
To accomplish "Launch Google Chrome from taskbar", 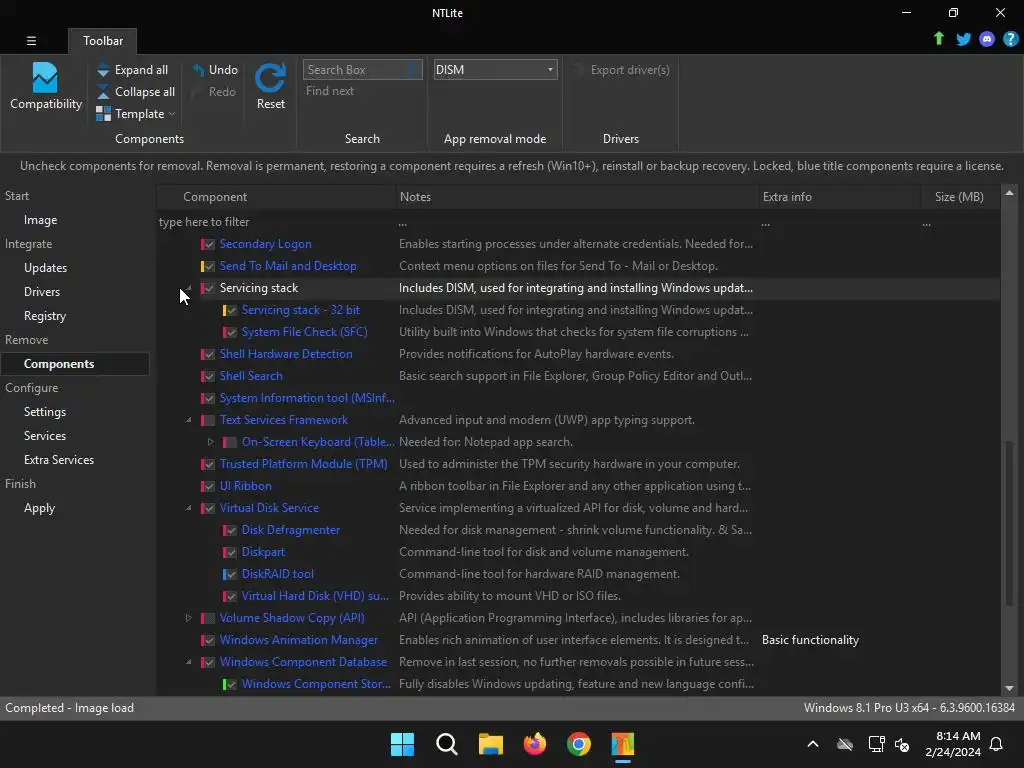I will pos(579,744).
